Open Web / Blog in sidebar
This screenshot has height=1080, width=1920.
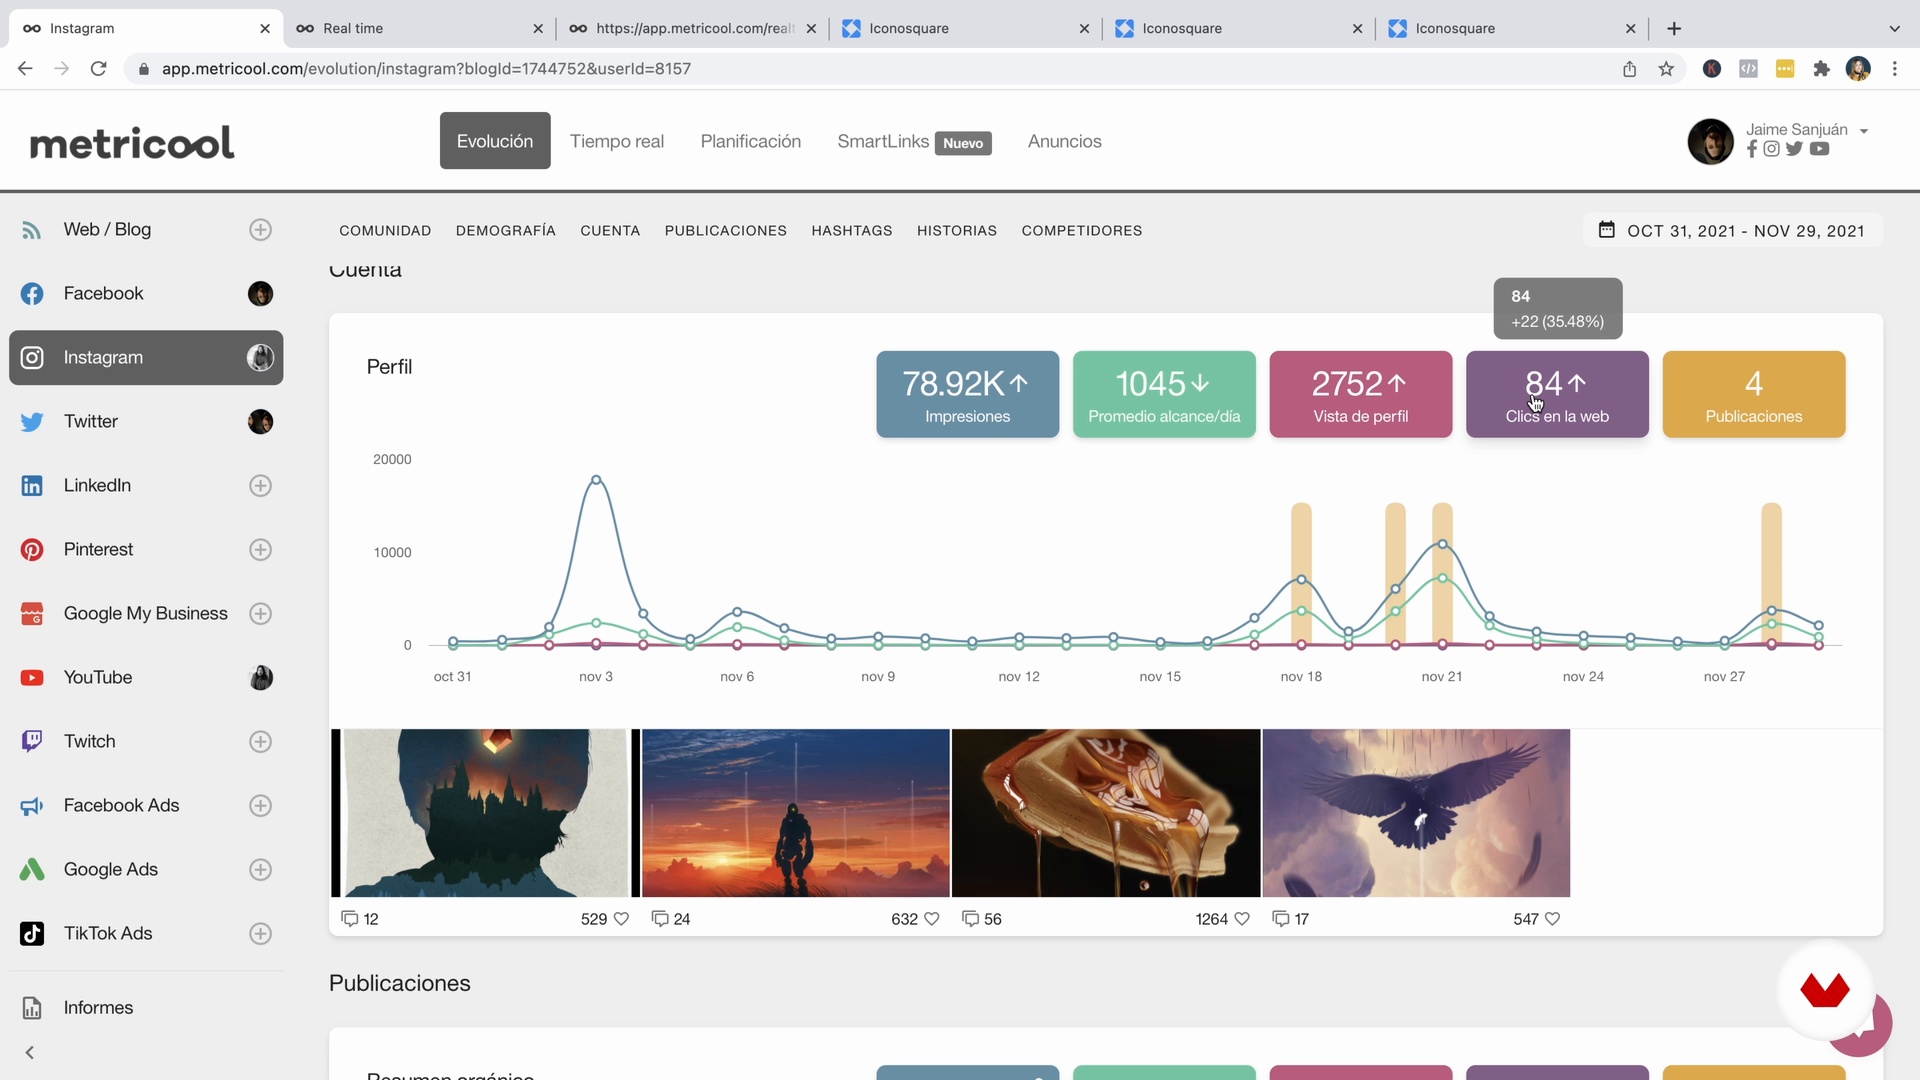107,229
